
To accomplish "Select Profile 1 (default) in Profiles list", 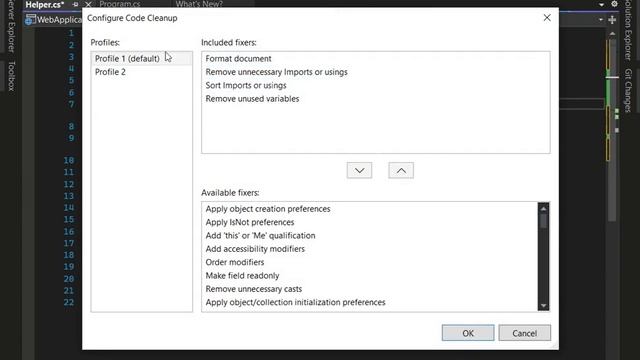I will tap(141, 58).
